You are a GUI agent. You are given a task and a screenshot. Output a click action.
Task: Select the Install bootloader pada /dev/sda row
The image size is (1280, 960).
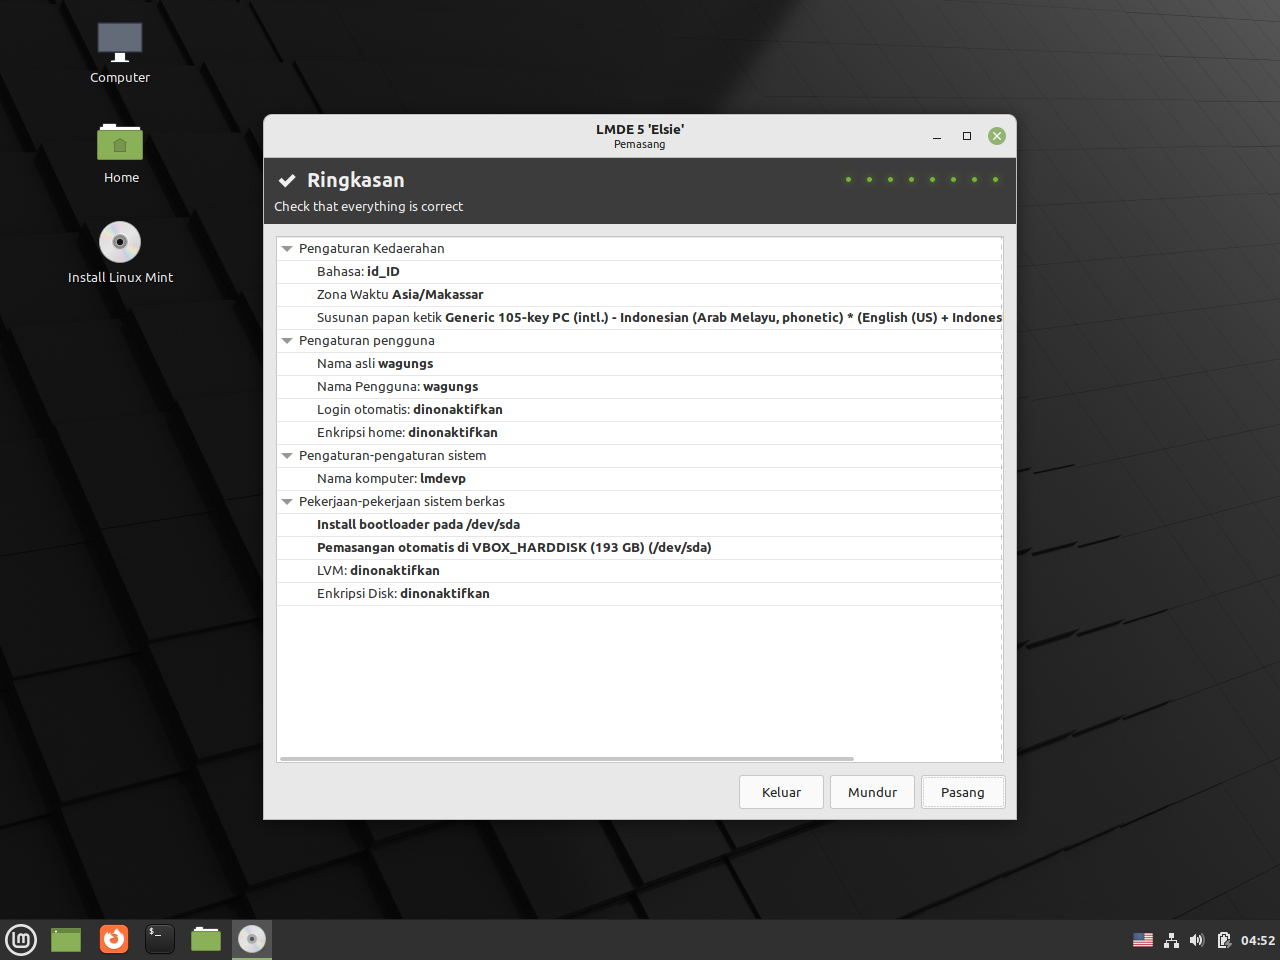640,525
